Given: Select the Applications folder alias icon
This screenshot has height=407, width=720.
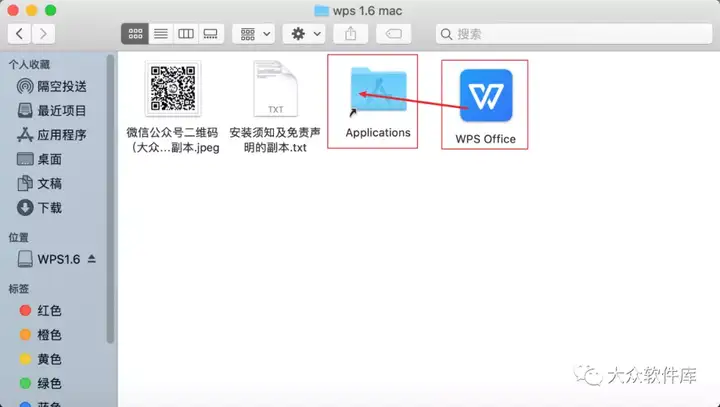Looking at the screenshot, I should [x=378, y=90].
